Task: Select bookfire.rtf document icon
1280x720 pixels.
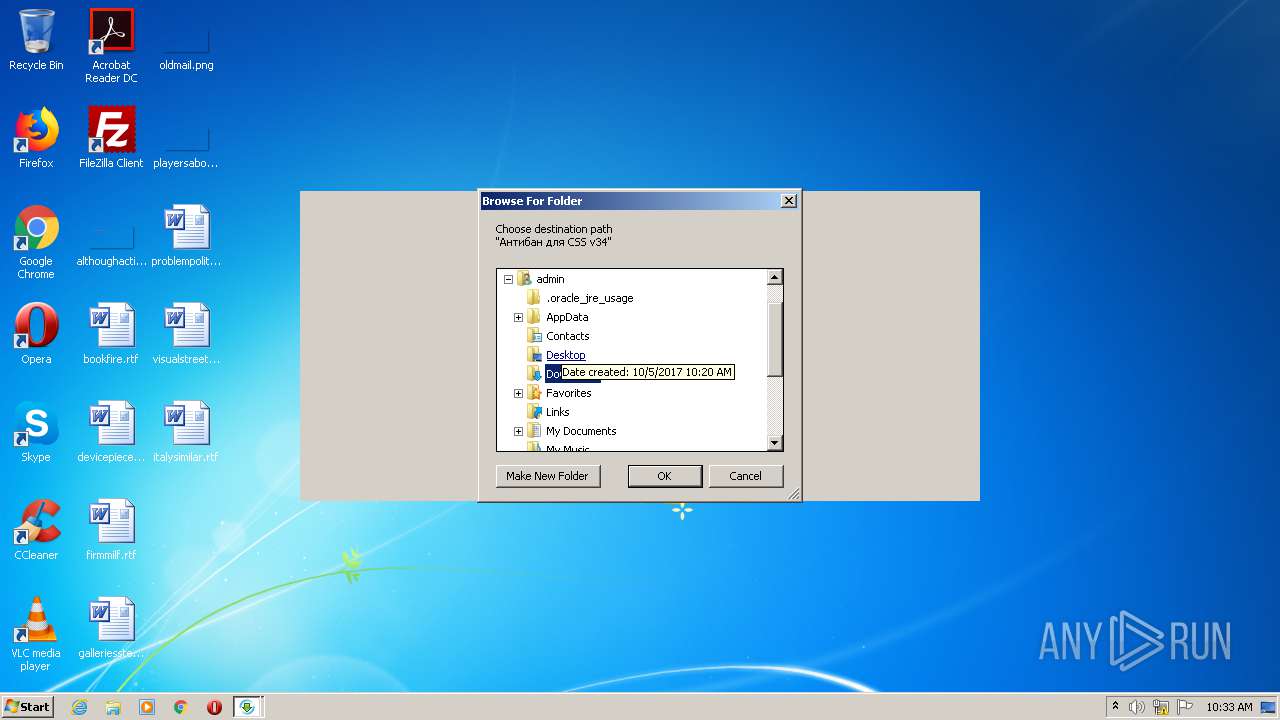Action: (x=111, y=334)
